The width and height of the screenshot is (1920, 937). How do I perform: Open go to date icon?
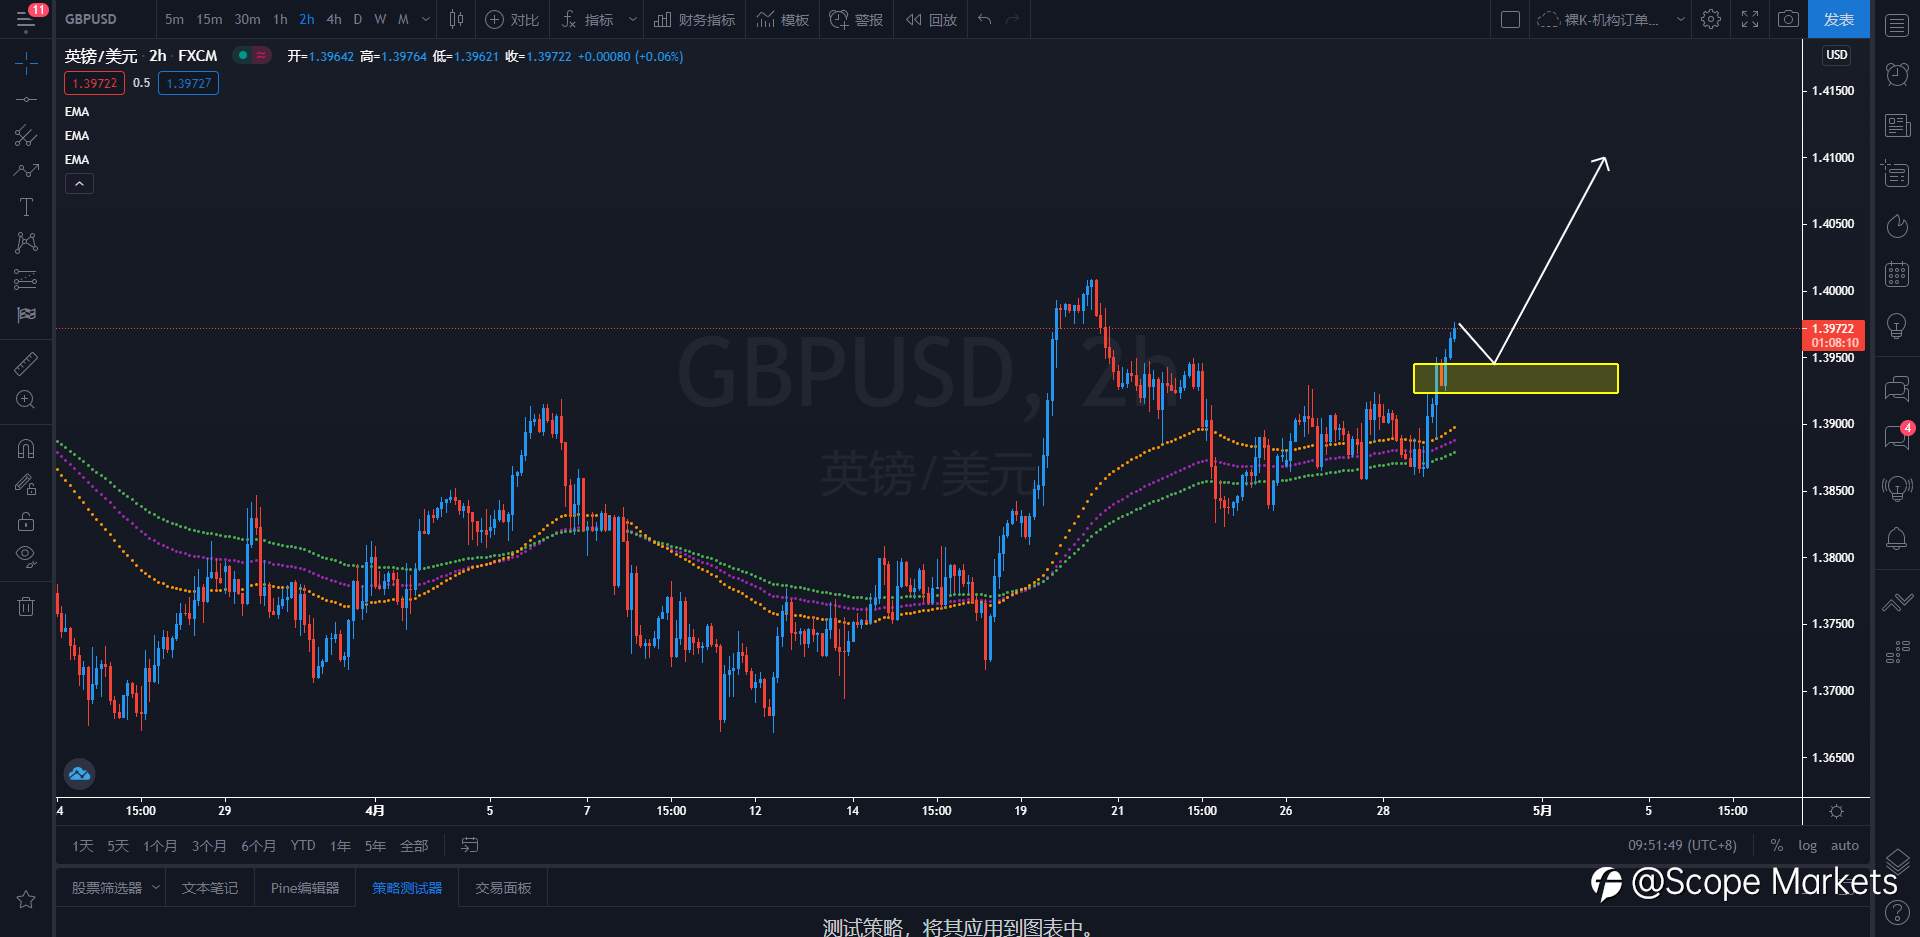[469, 846]
